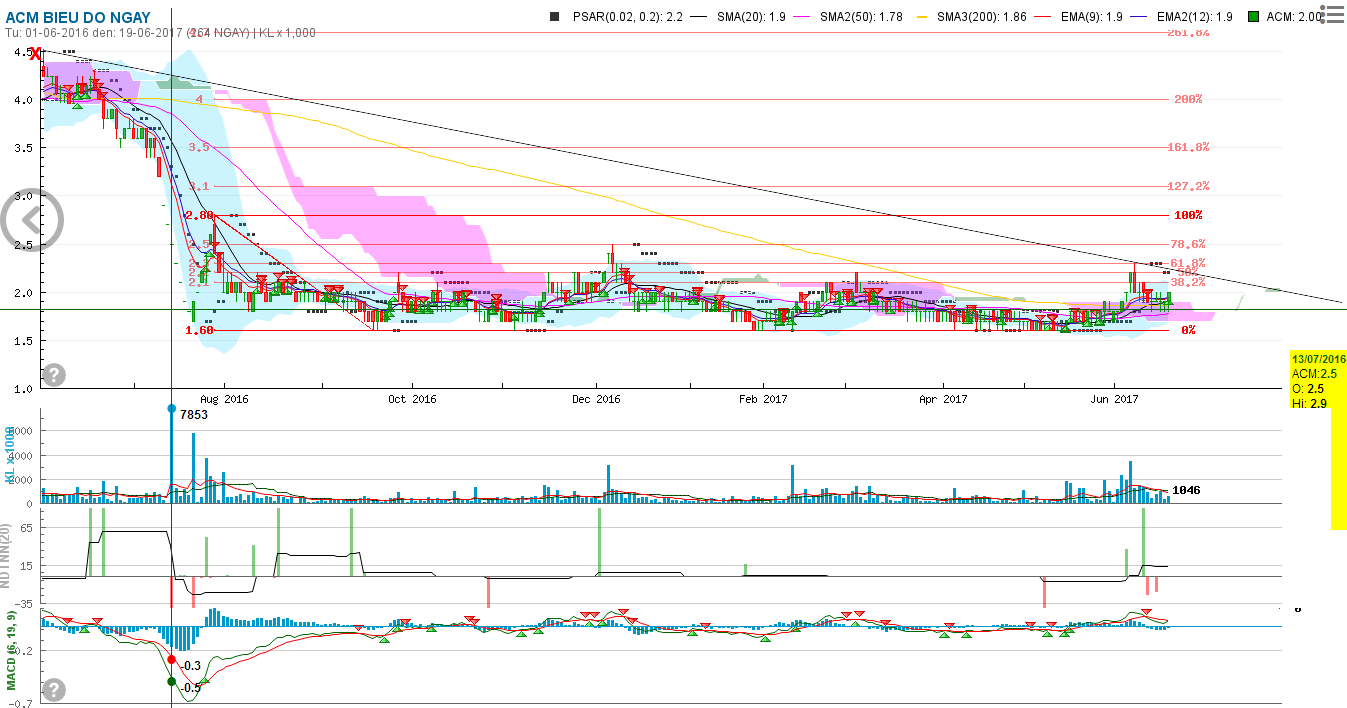Click the green -0.5 MACD point
This screenshot has width=1347, height=708.
(x=172, y=682)
